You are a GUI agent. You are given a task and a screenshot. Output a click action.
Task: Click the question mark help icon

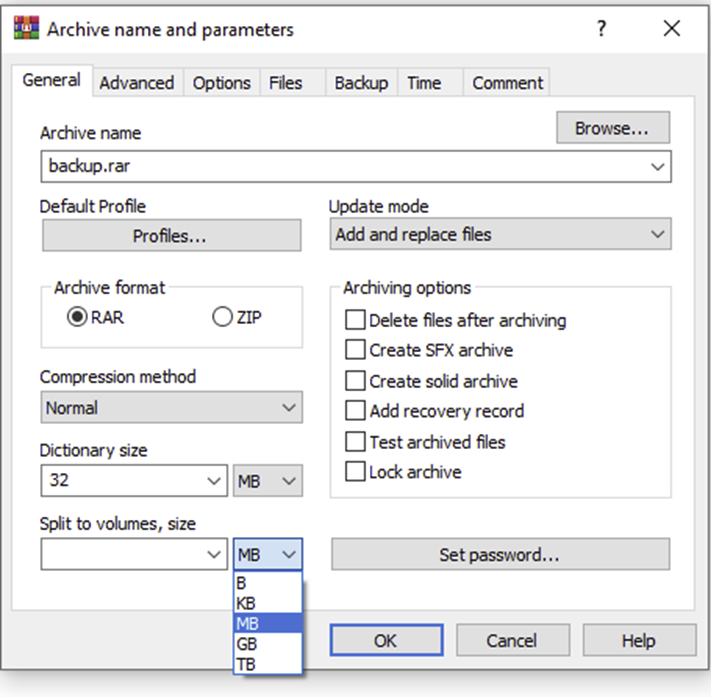(x=601, y=29)
